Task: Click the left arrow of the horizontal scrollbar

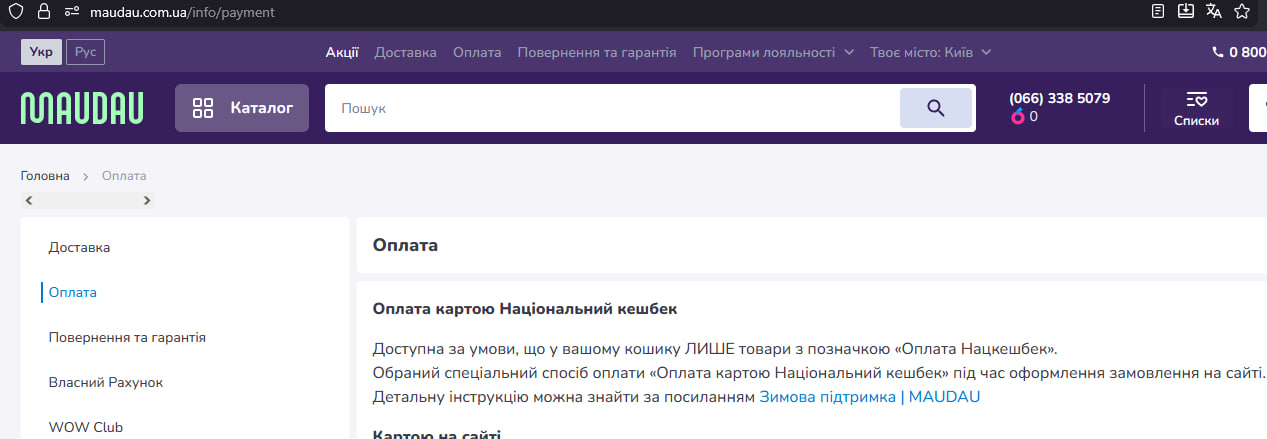Action: 29,200
